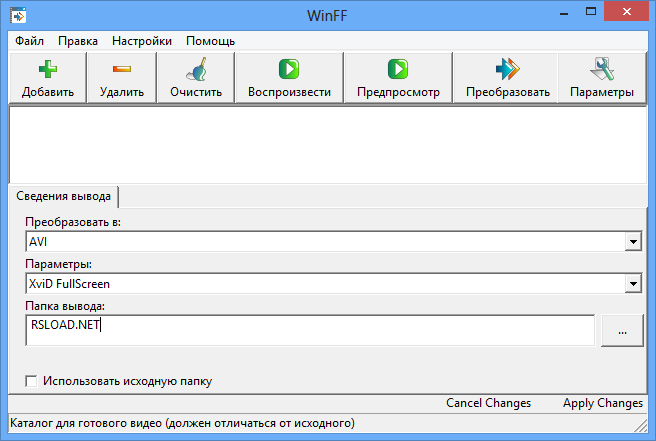Open the Файл menu
Image resolution: width=656 pixels, height=441 pixels.
click(x=29, y=41)
